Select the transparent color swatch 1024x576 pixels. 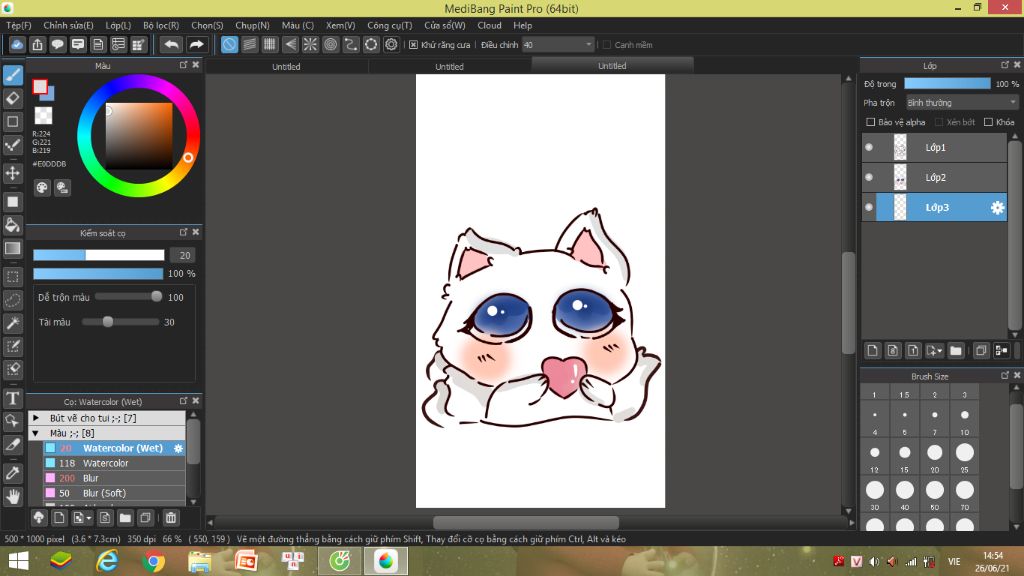click(43, 116)
